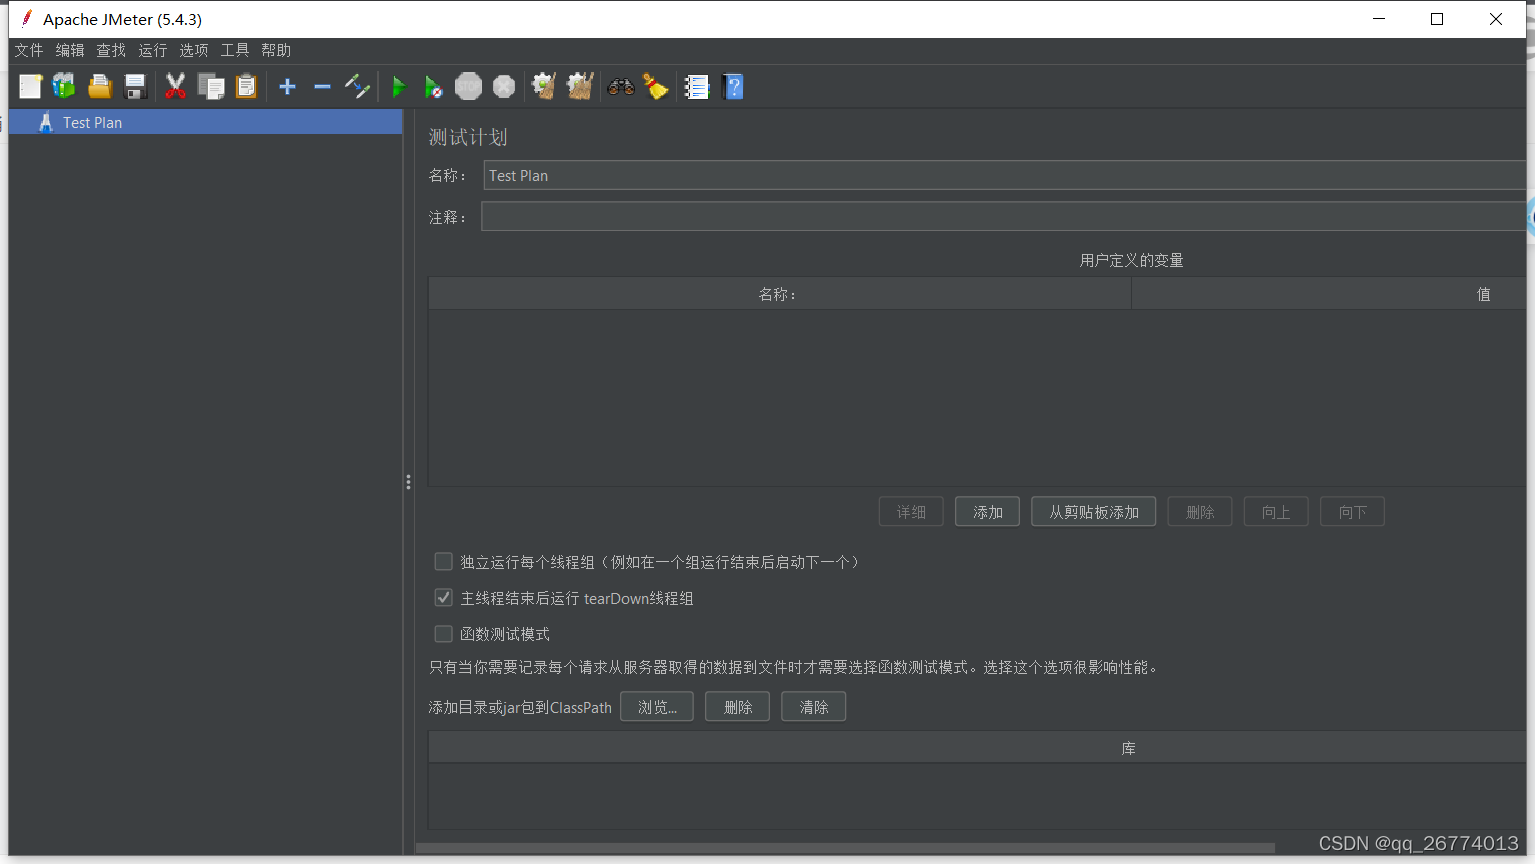Viewport: 1535px width, 864px height.
Task: Click the Clear results broom icon
Action: pos(544,87)
